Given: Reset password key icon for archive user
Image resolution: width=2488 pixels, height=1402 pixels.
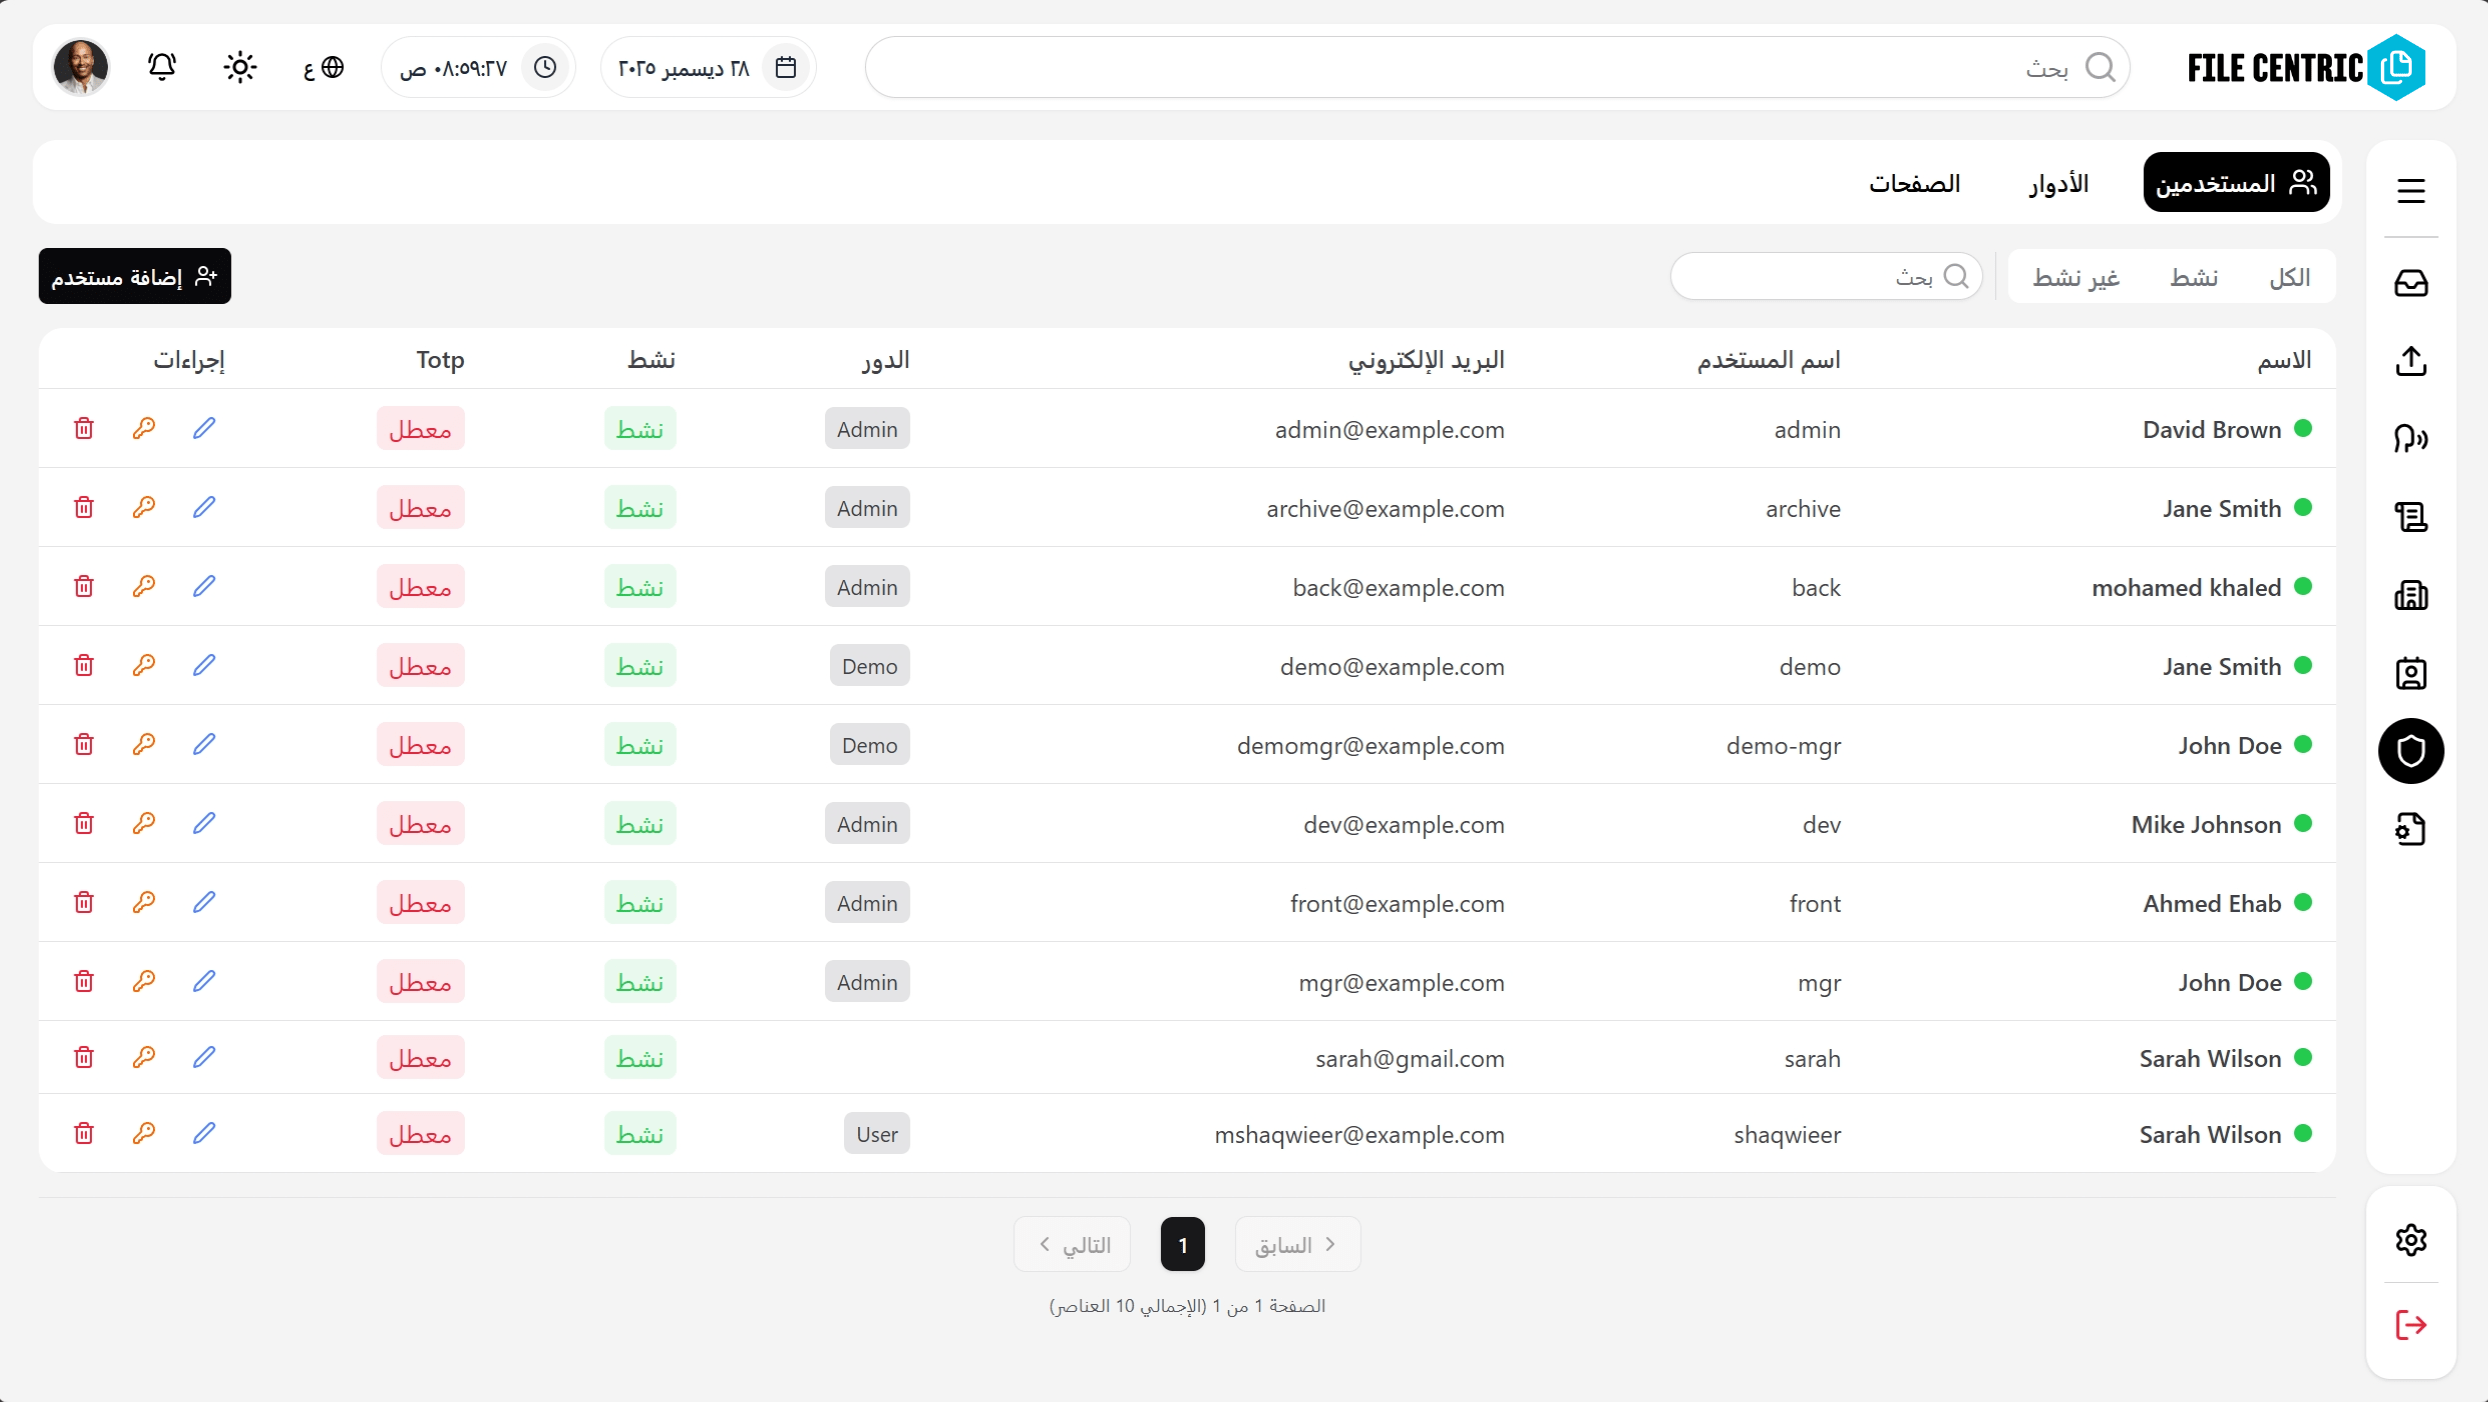Looking at the screenshot, I should point(144,506).
